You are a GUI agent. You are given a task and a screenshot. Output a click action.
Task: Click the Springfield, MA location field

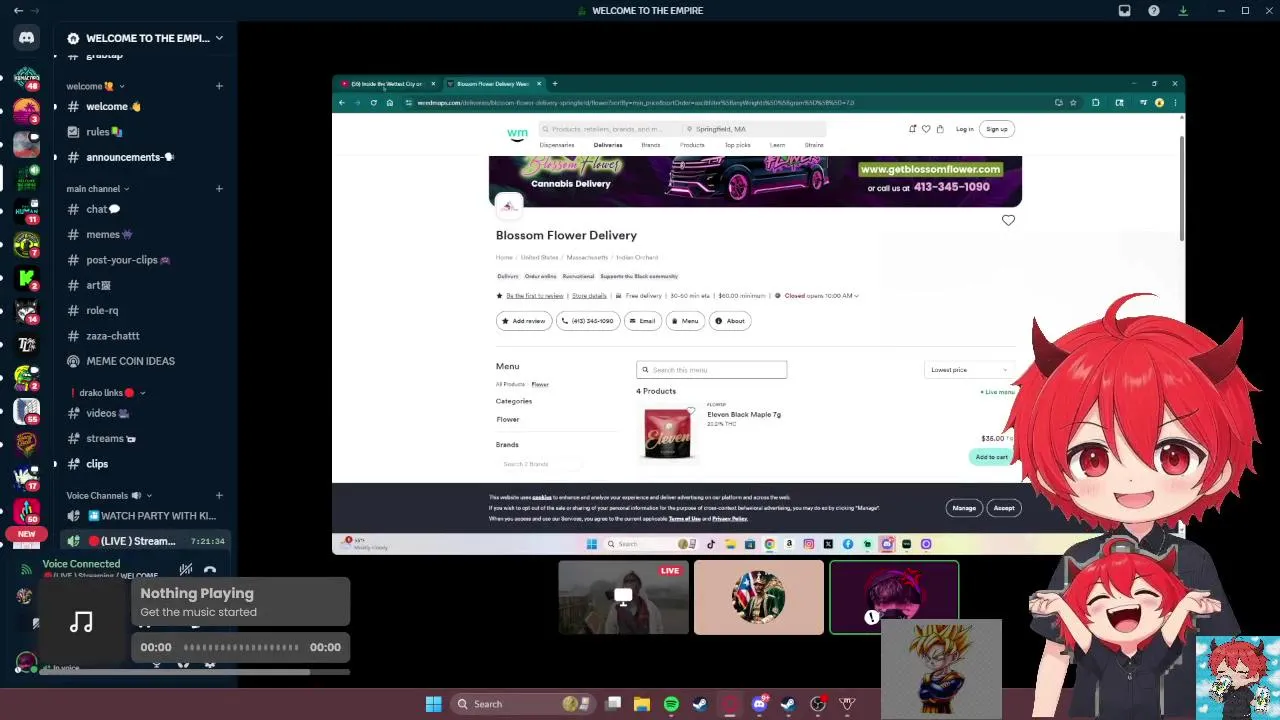754,129
